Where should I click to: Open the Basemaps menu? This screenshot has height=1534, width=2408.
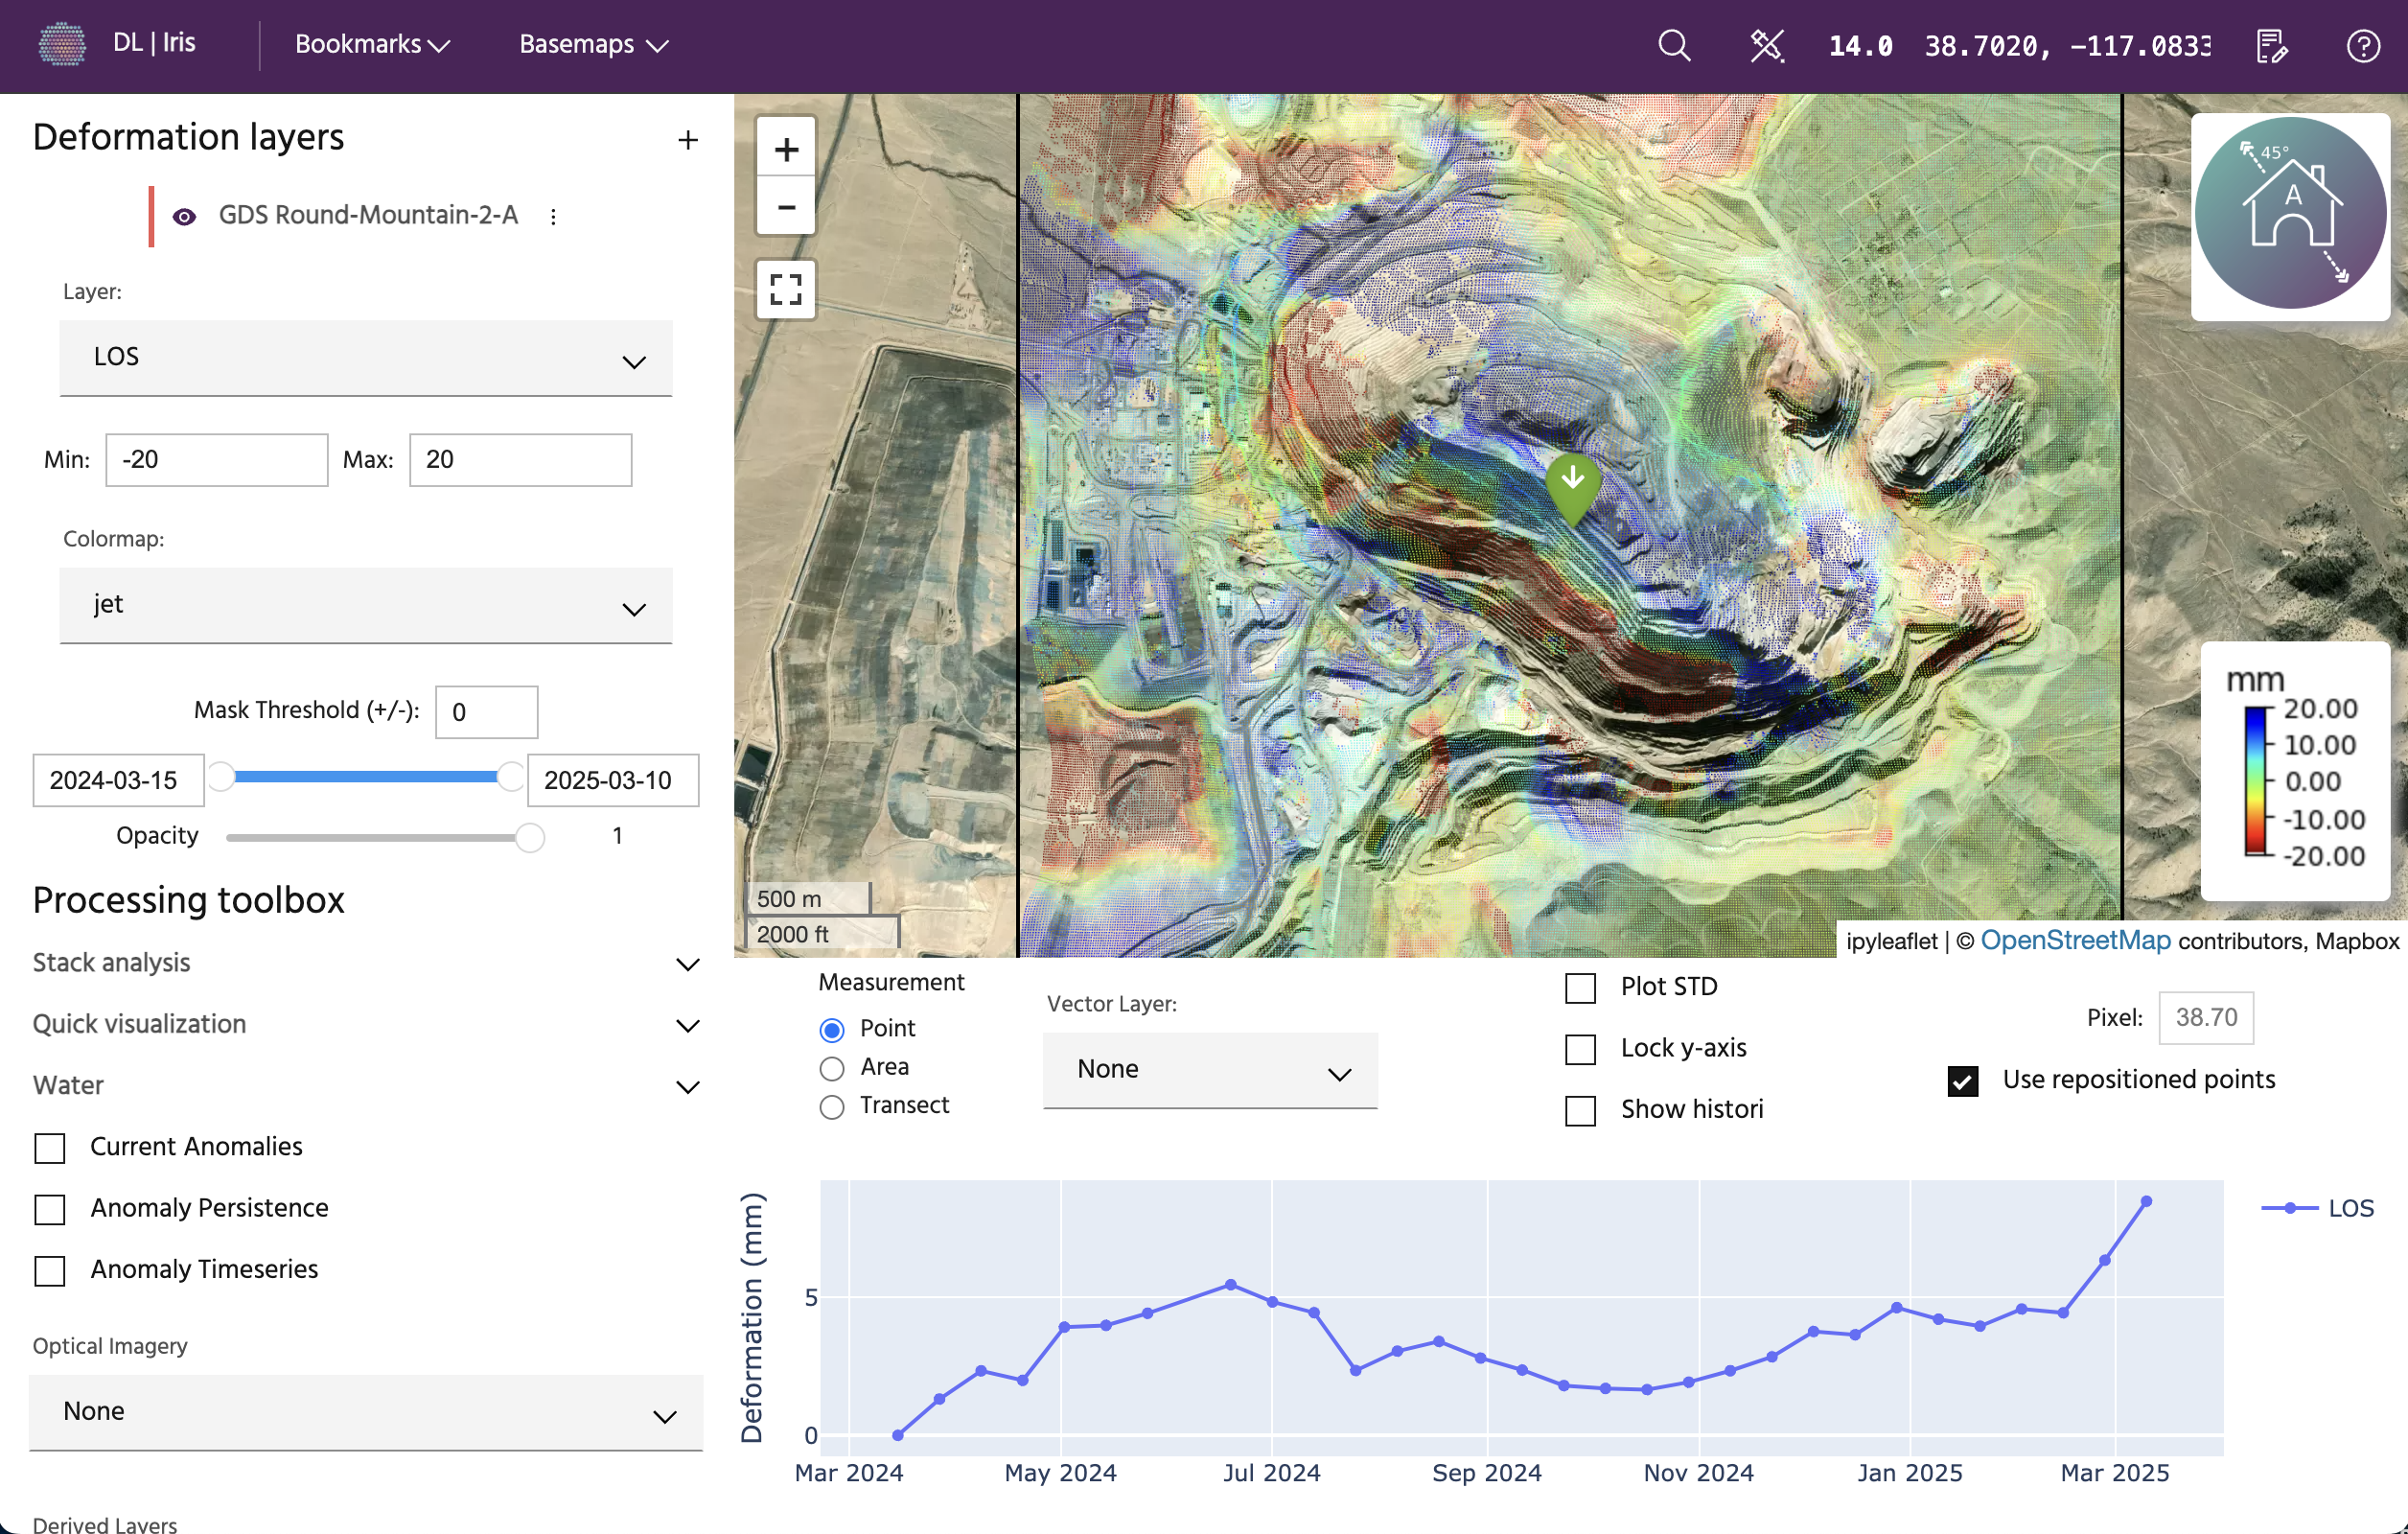tap(593, 45)
